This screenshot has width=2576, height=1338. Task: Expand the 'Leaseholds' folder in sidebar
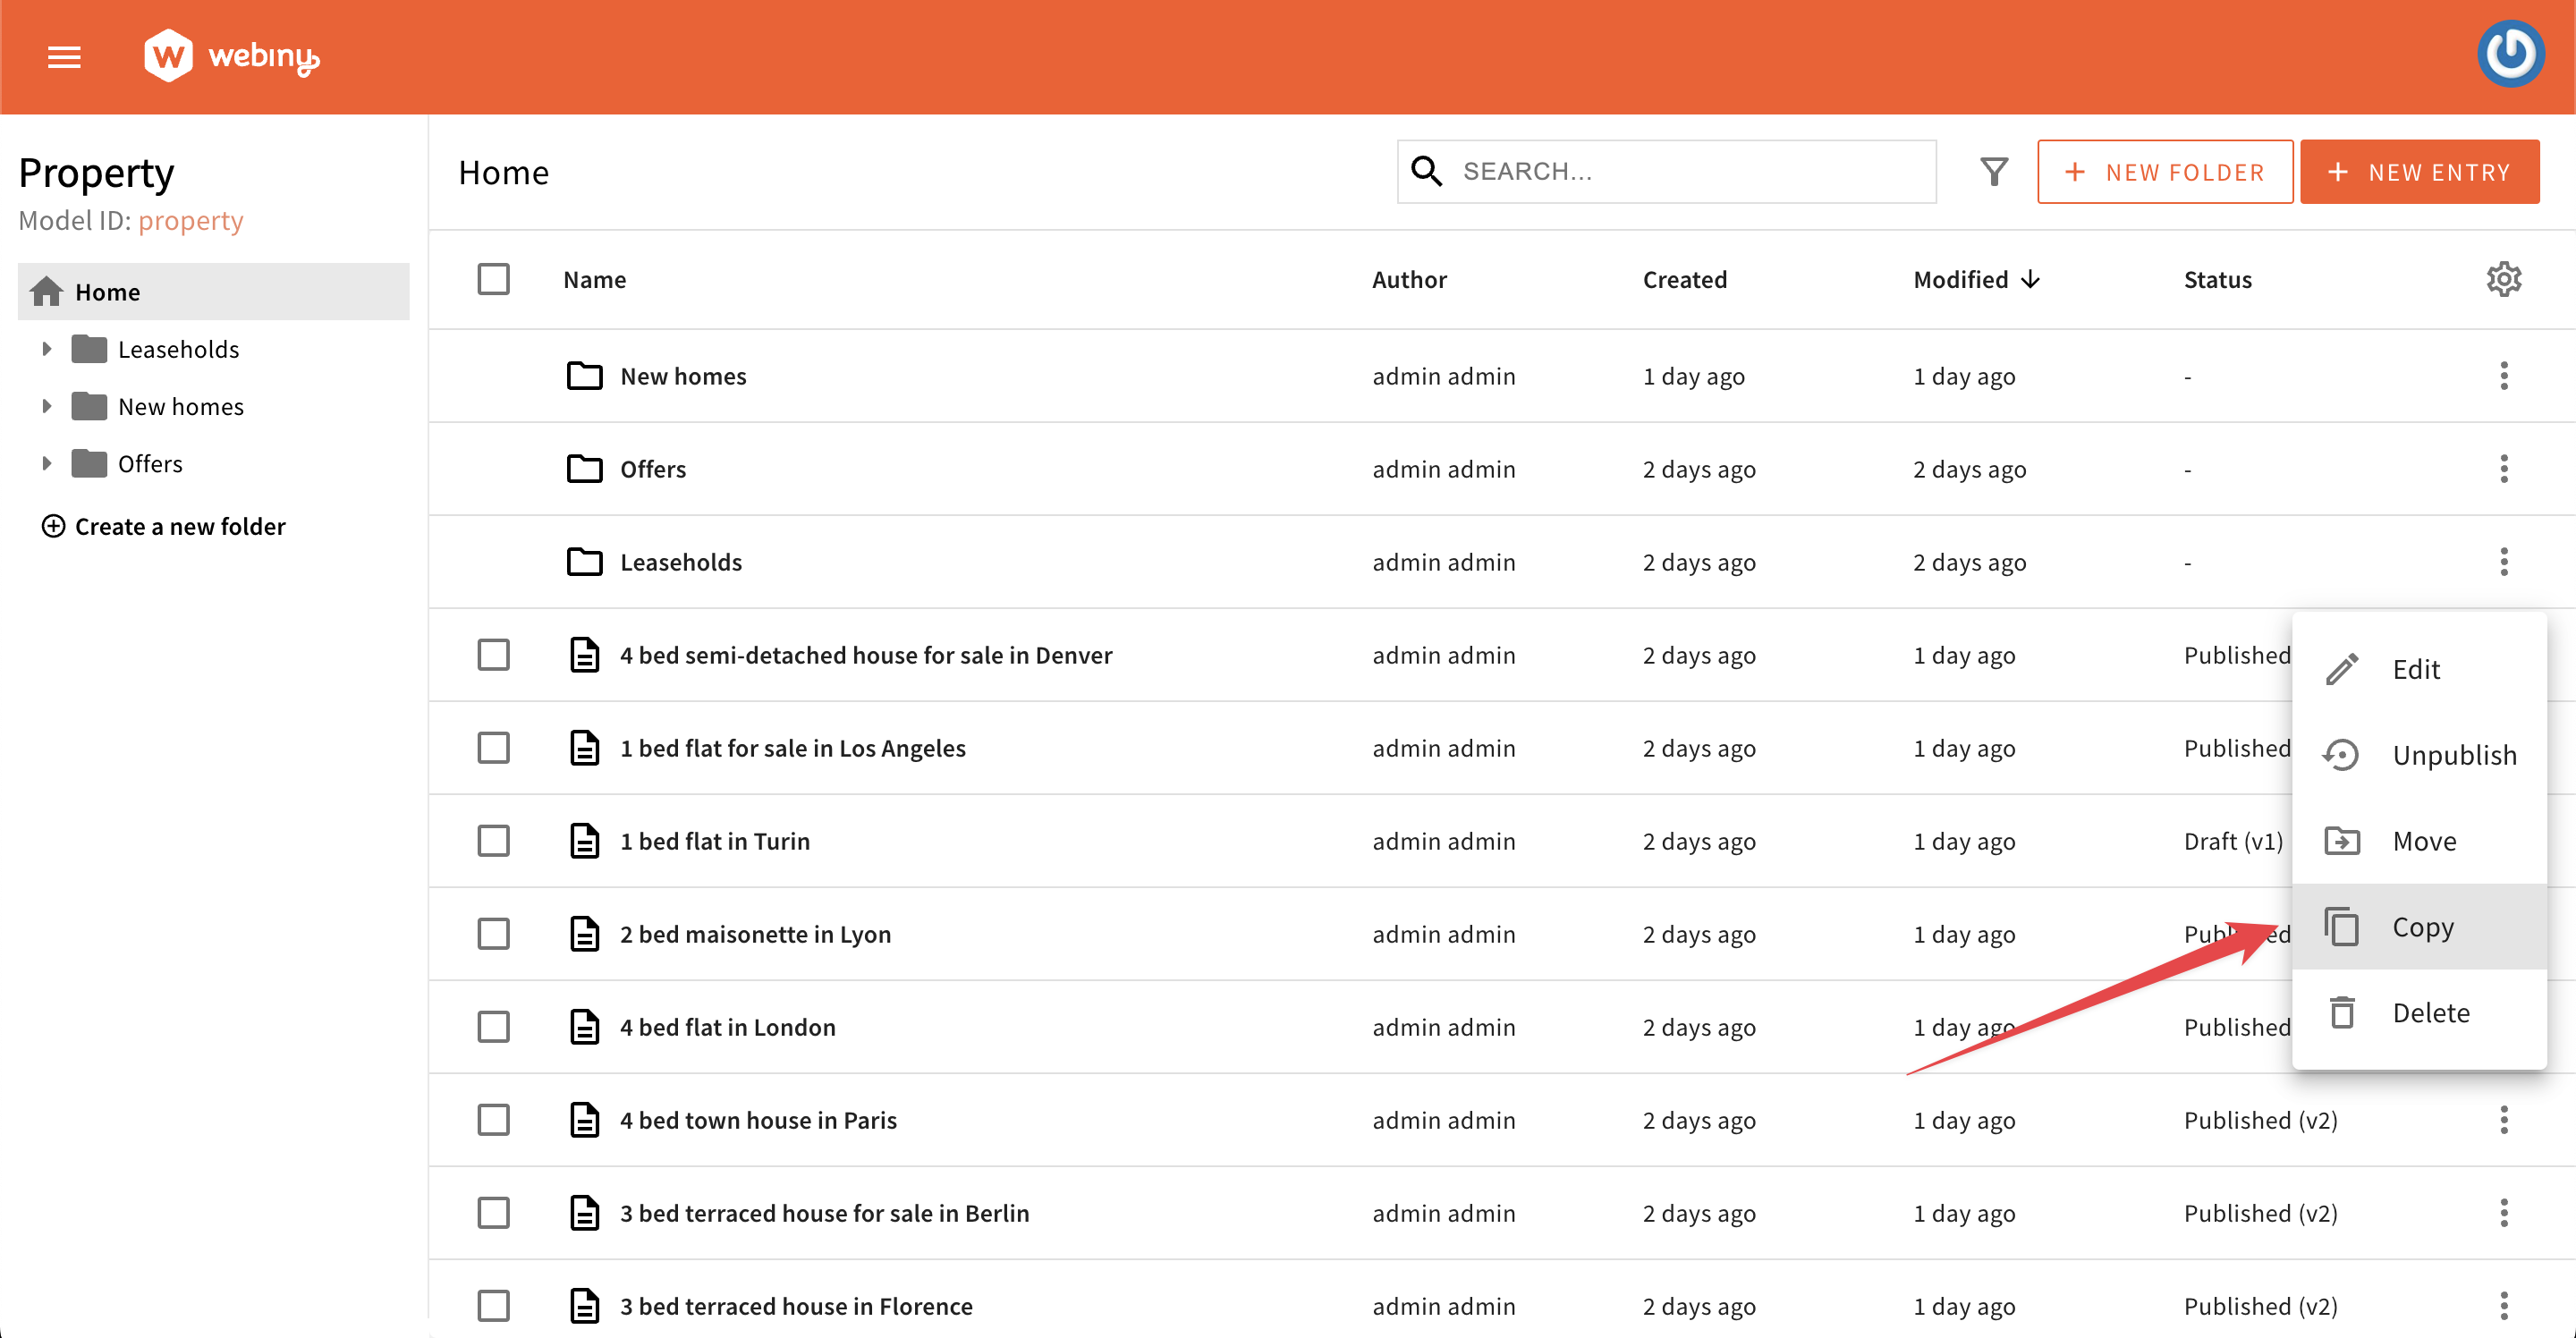46,348
